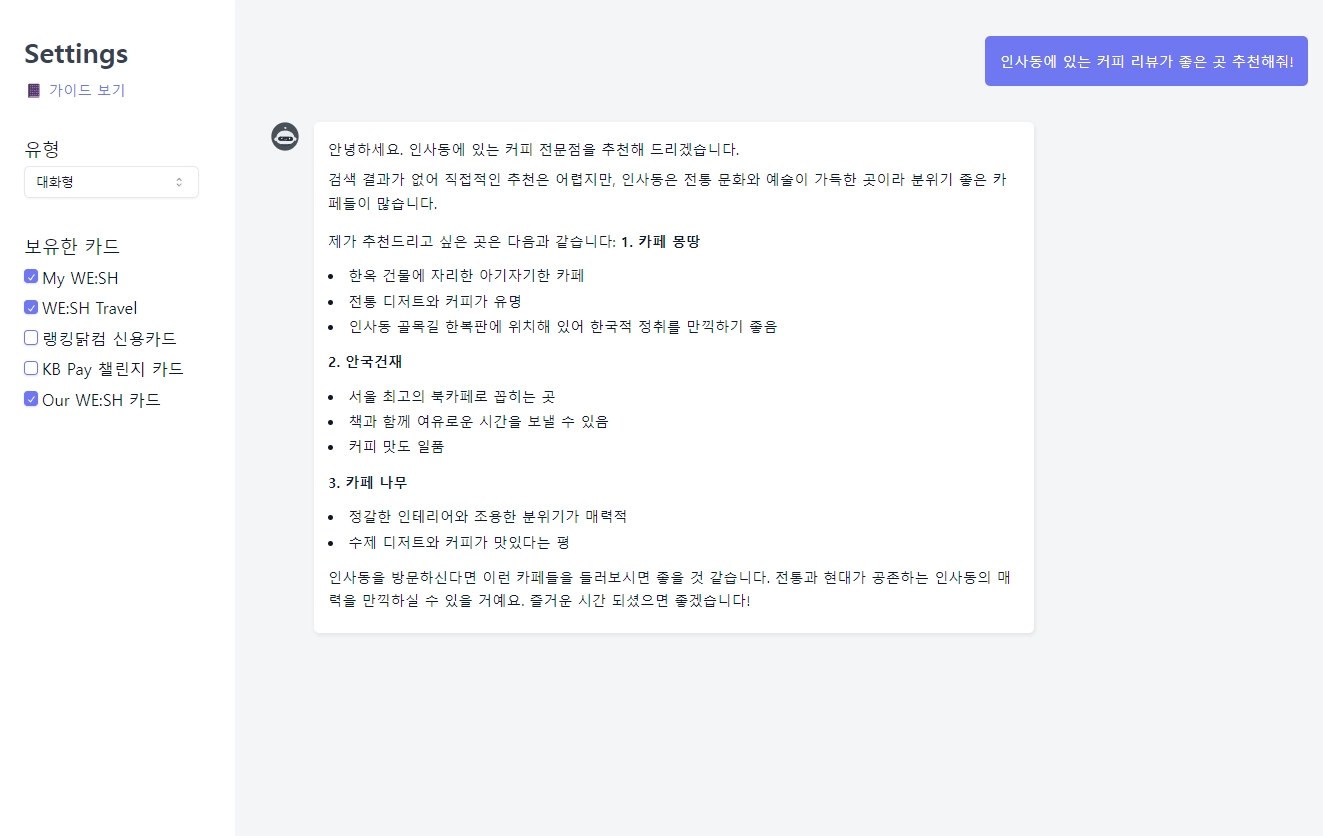Click the user message bubble about 인사동 커피
Screen dimensions: 1323x836
(1146, 61)
